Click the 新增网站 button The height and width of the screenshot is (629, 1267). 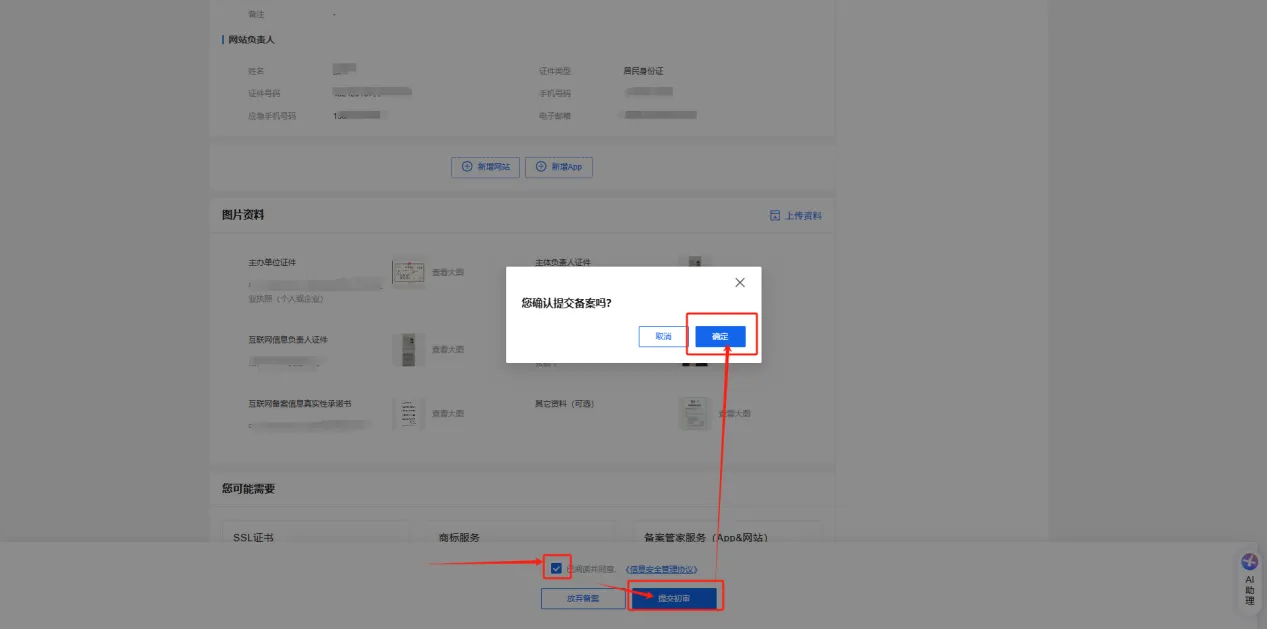(485, 167)
